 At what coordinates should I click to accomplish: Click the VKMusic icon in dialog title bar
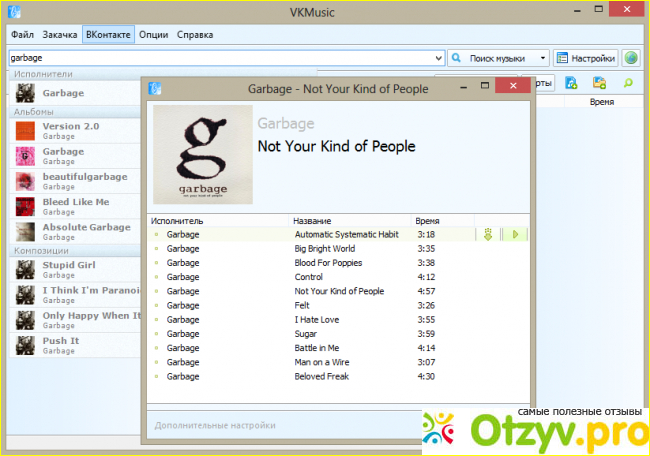pos(155,89)
